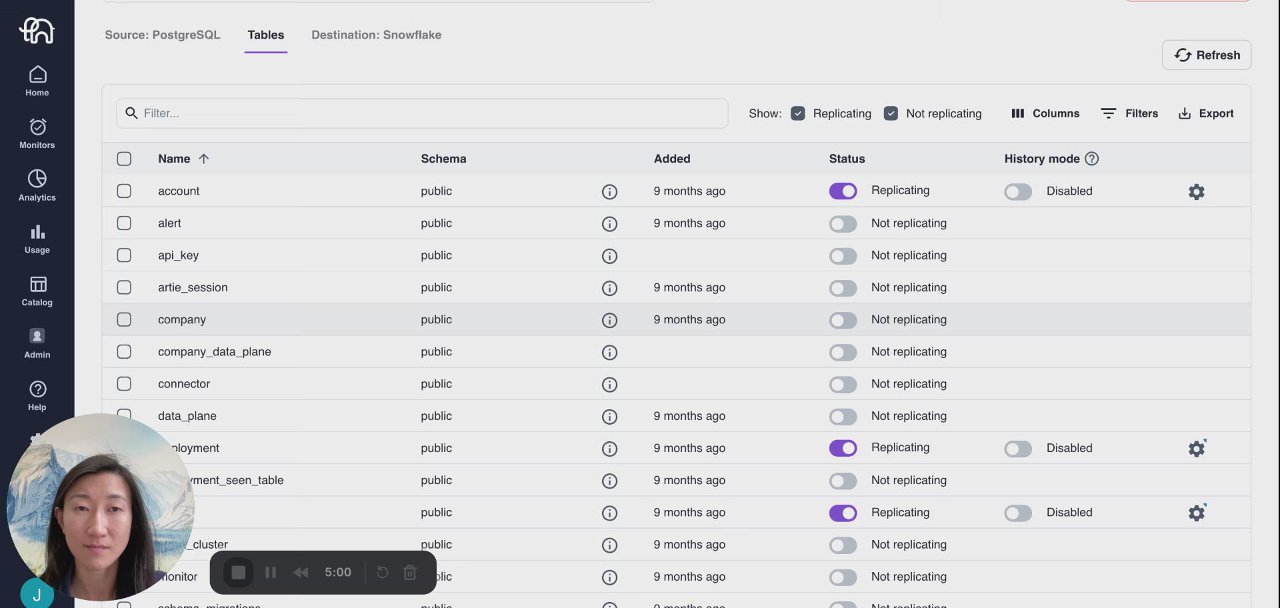Disable replication toggle for account table
The image size is (1280, 608).
click(x=843, y=191)
